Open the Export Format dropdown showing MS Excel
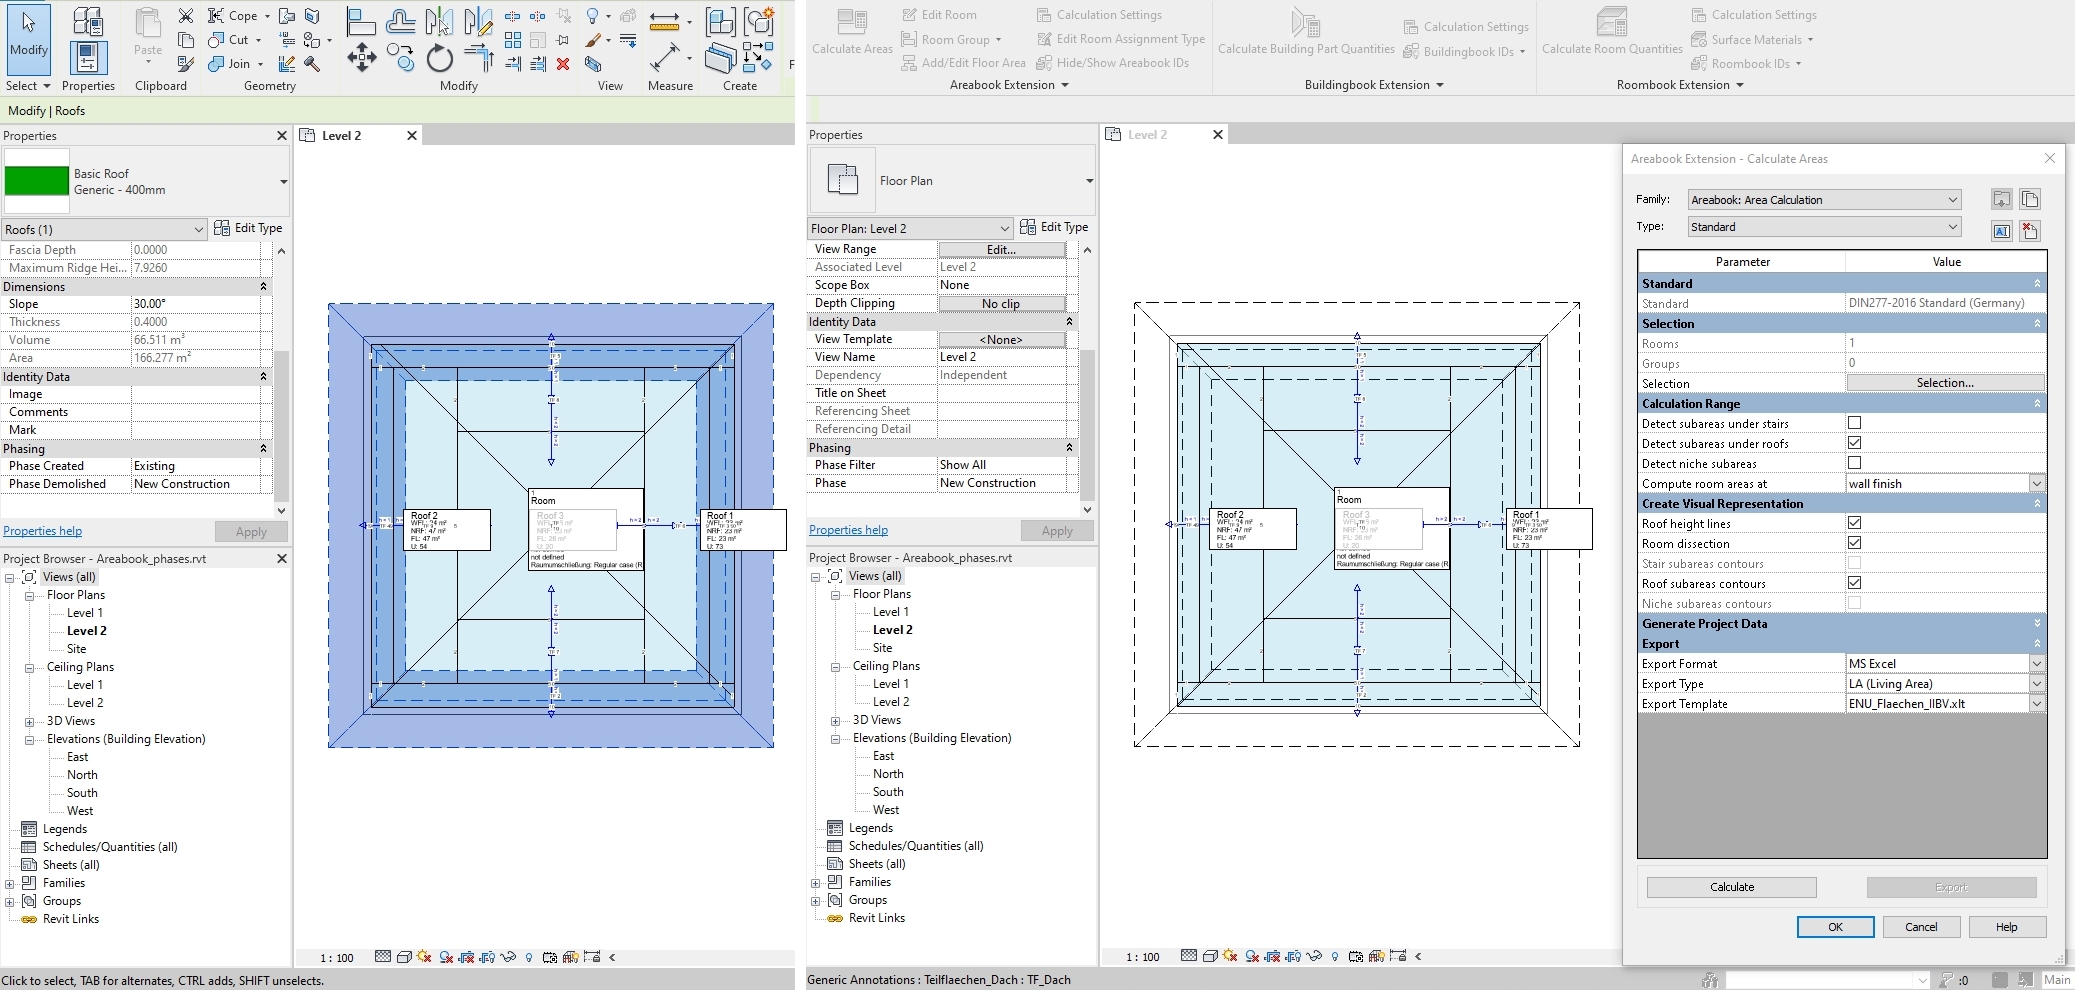Screen dimensions: 2077x990 pyautogui.click(x=2037, y=663)
